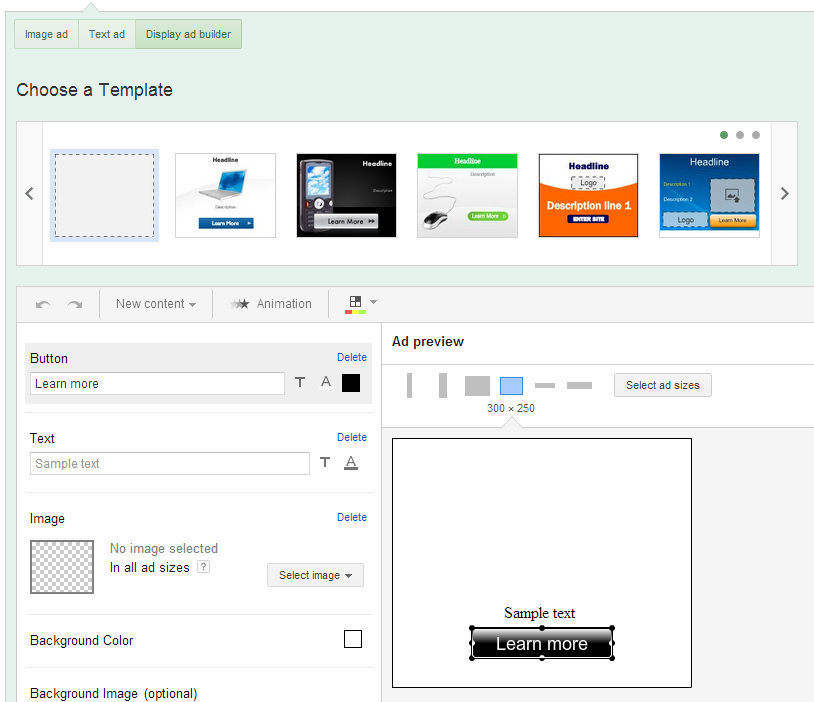
Task: Select the skyscraper ad size in preview
Action: [410, 384]
